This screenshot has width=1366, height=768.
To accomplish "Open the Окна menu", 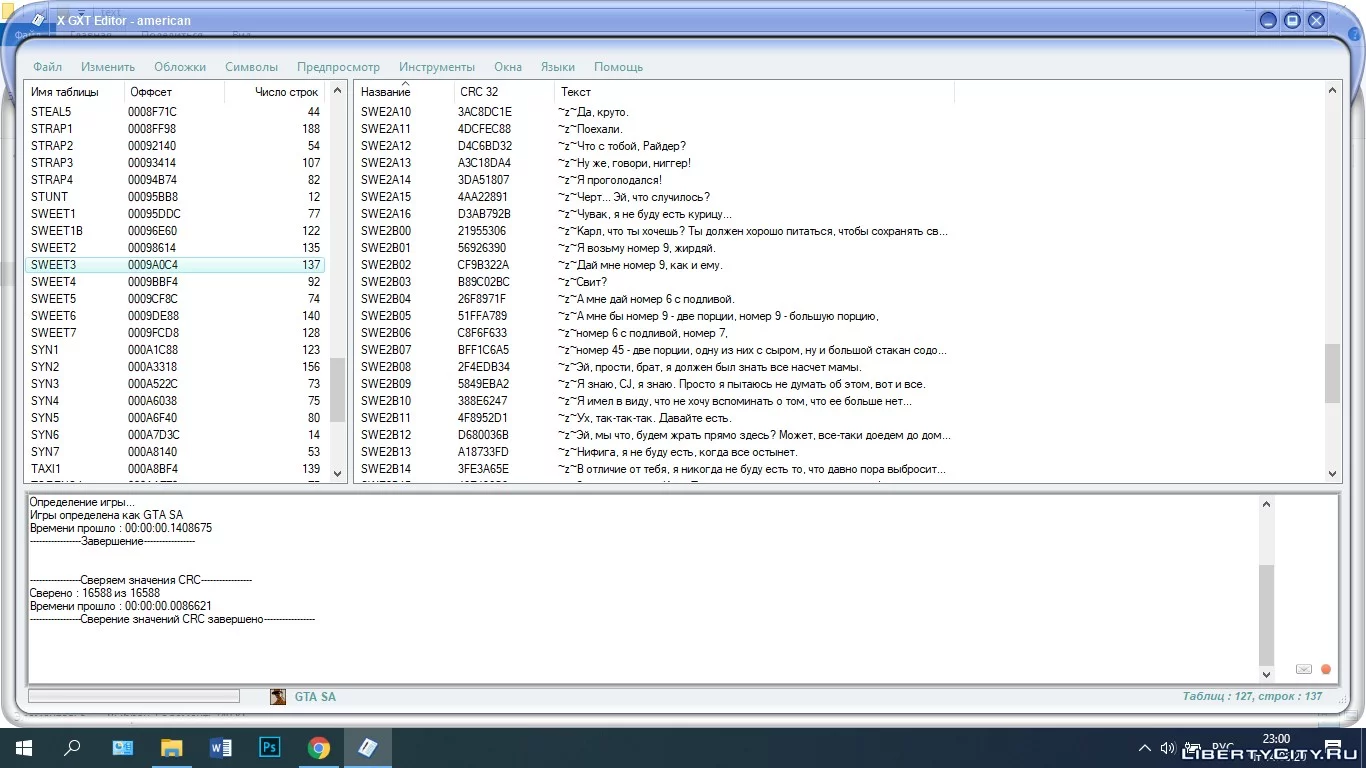I will (508, 67).
